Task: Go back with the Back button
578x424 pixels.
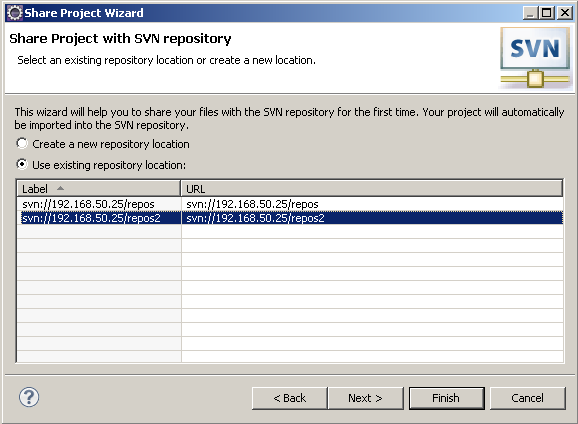Action: click(290, 398)
